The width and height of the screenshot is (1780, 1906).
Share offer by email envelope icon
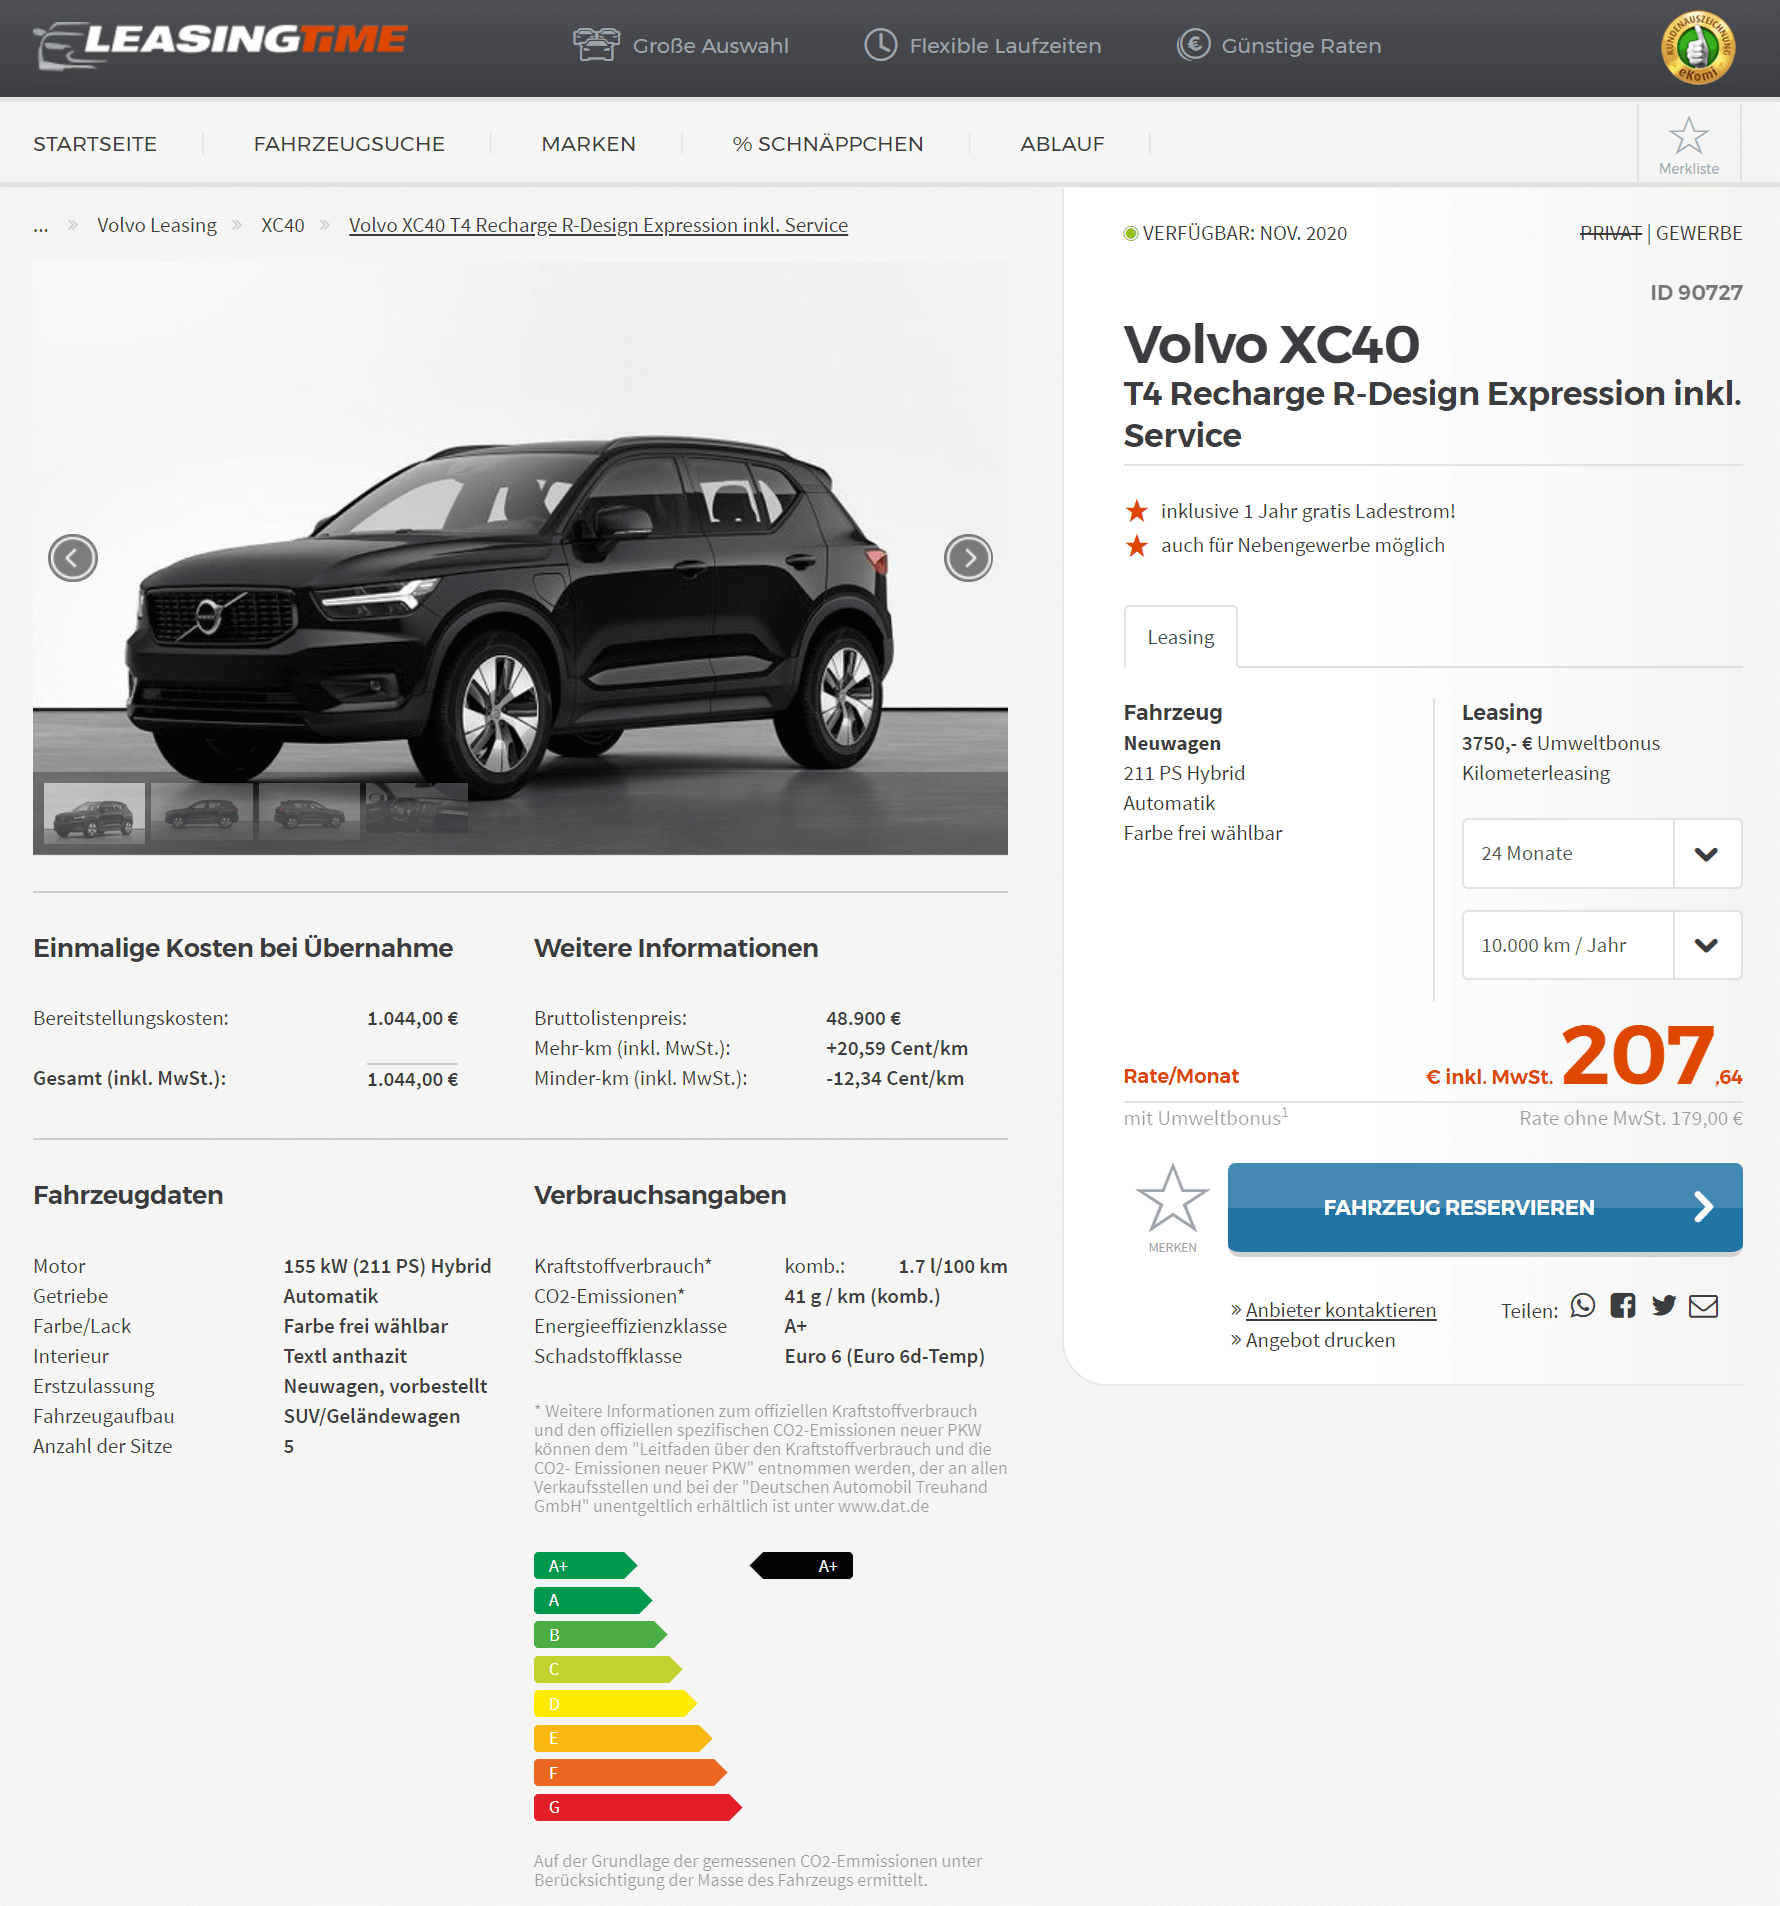[x=1703, y=1306]
